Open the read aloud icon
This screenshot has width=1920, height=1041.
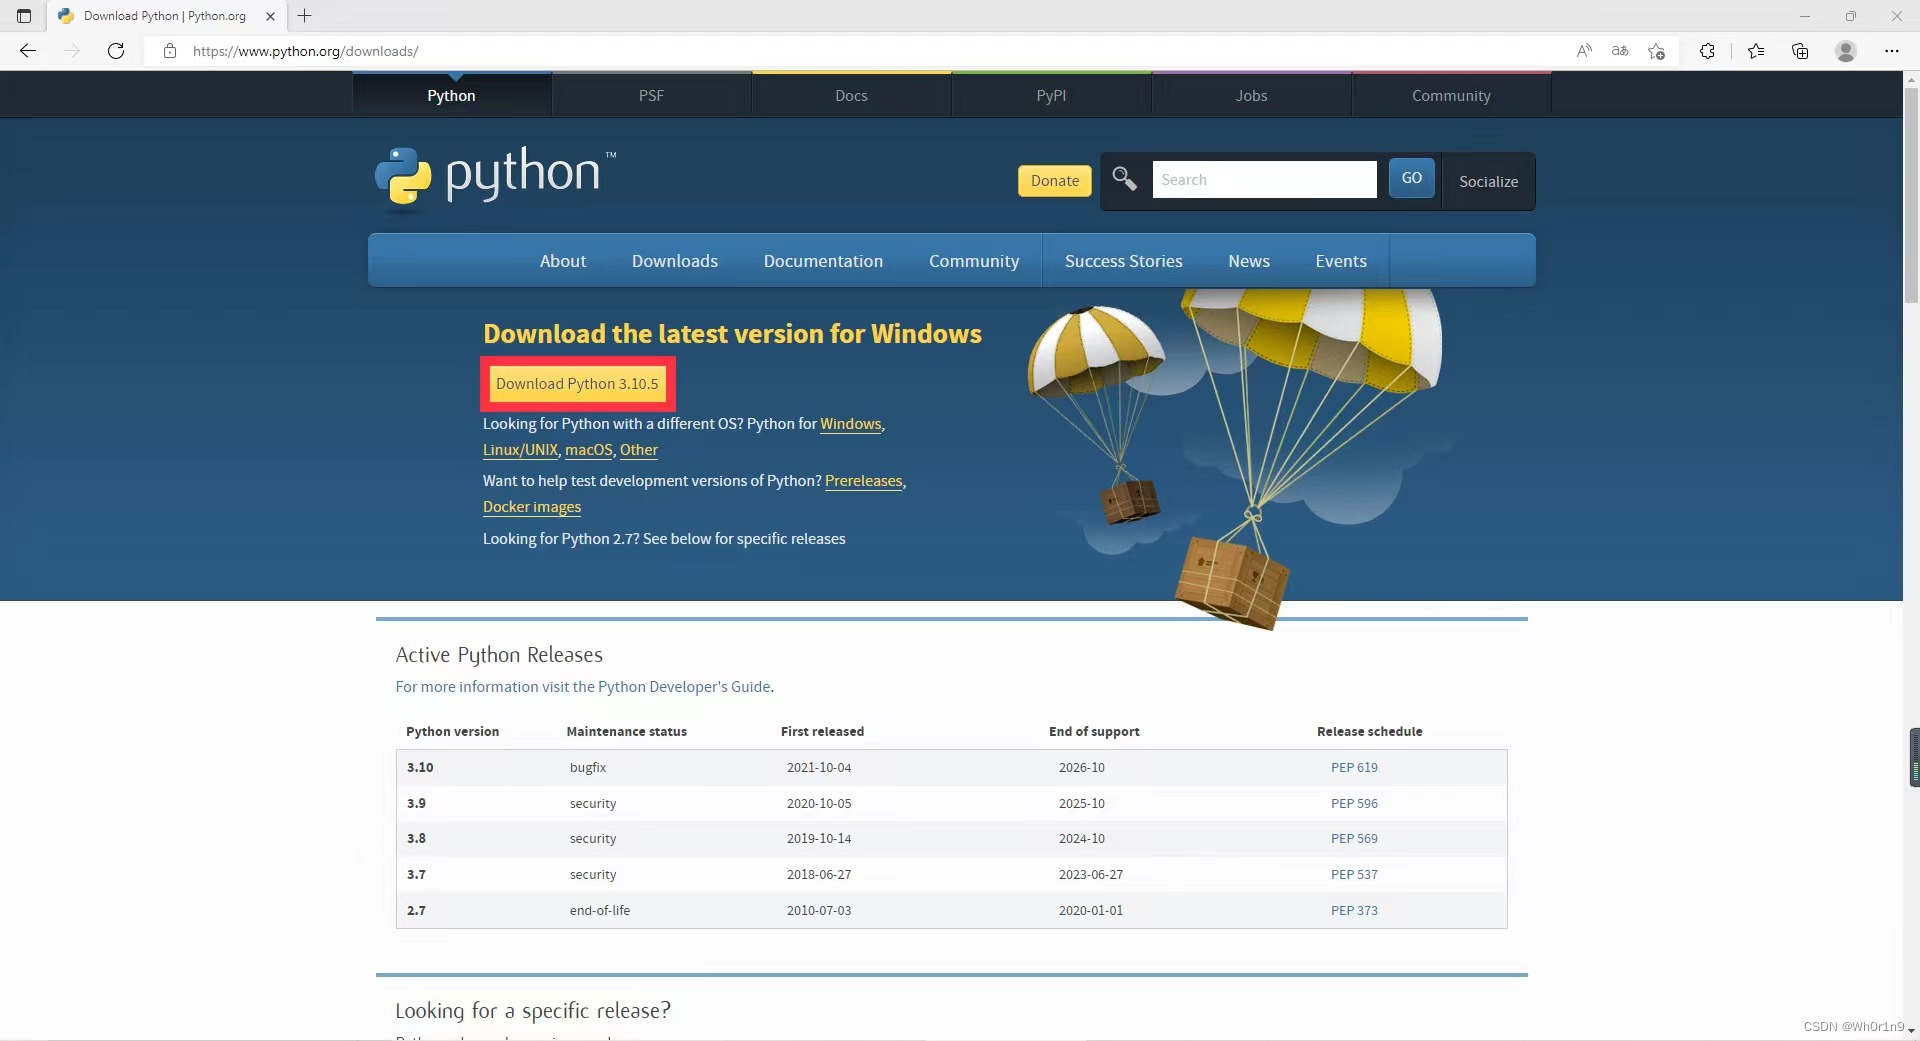tap(1584, 51)
